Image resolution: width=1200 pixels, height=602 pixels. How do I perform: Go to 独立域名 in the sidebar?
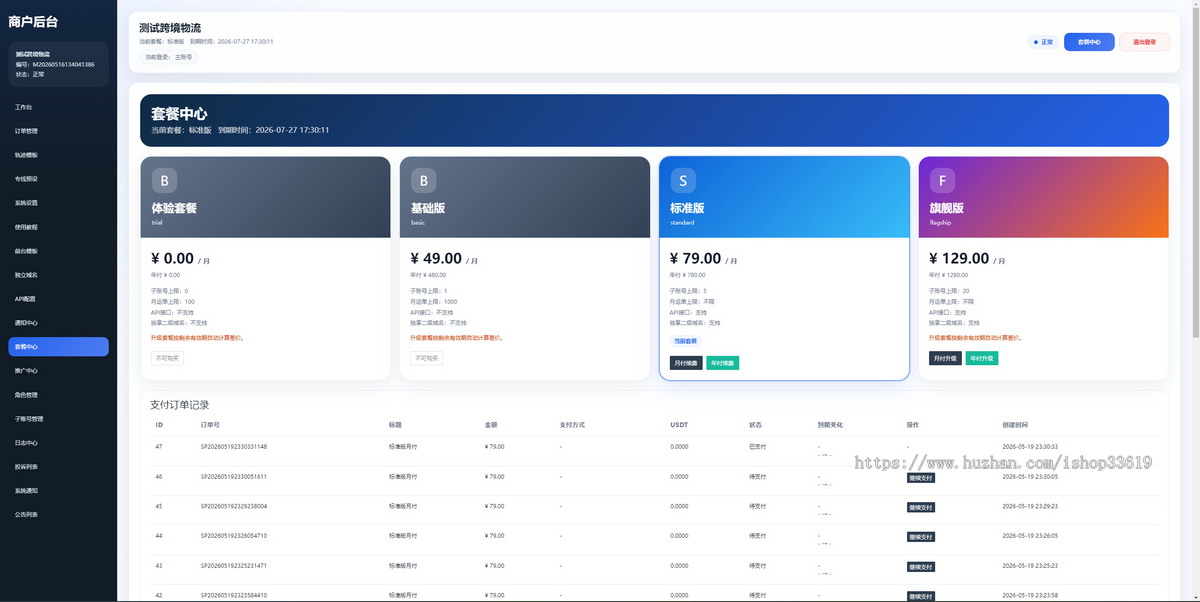click(58, 275)
